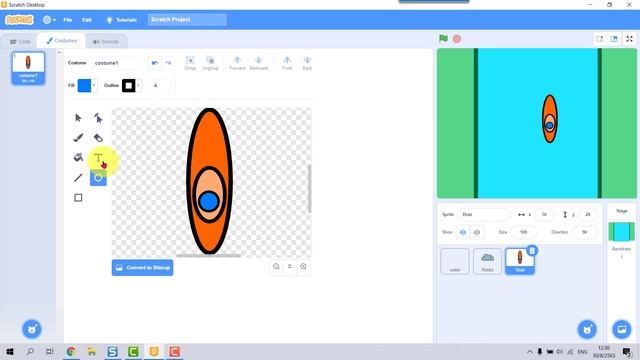Click the canvas vertical scrollbar

[x=309, y=189]
